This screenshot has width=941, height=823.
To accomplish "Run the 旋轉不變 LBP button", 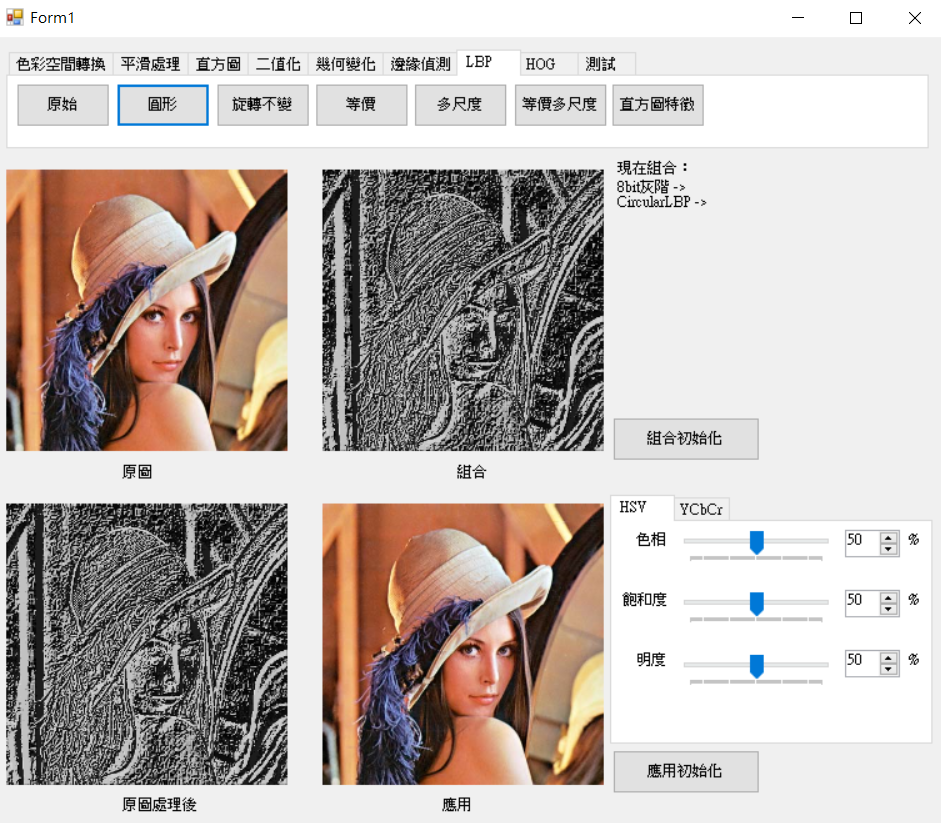I will [263, 104].
